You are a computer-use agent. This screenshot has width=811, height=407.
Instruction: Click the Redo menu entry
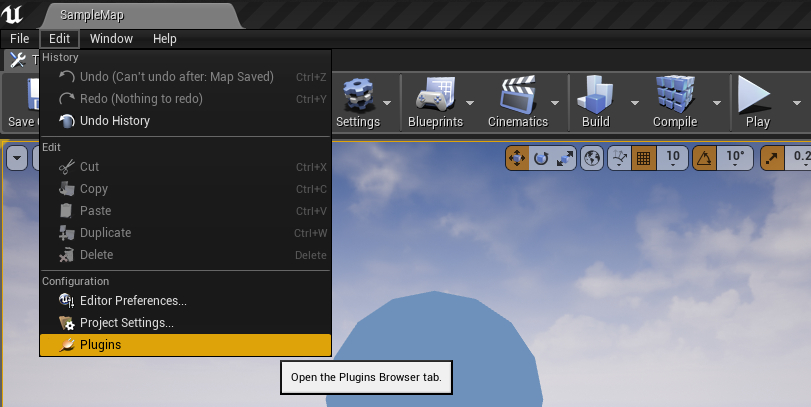click(x=185, y=99)
